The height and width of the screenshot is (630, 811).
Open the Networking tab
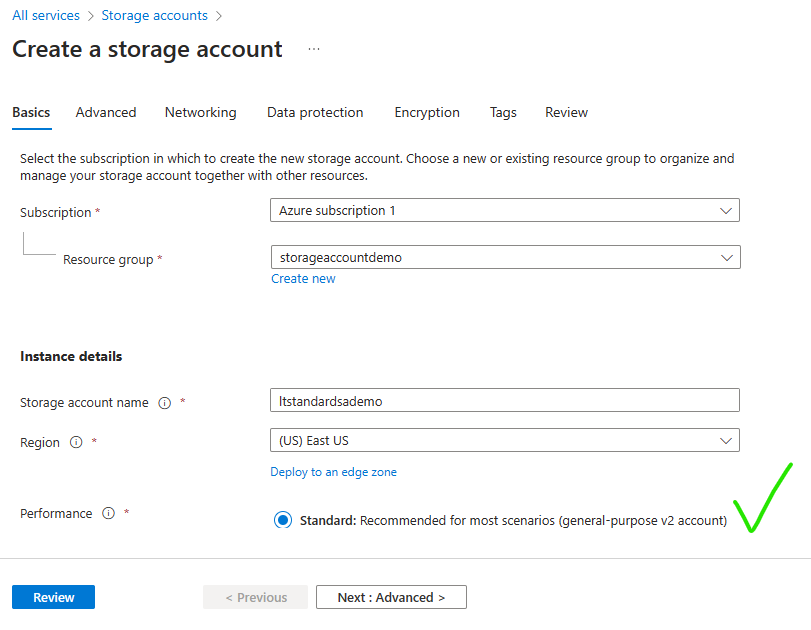click(201, 113)
